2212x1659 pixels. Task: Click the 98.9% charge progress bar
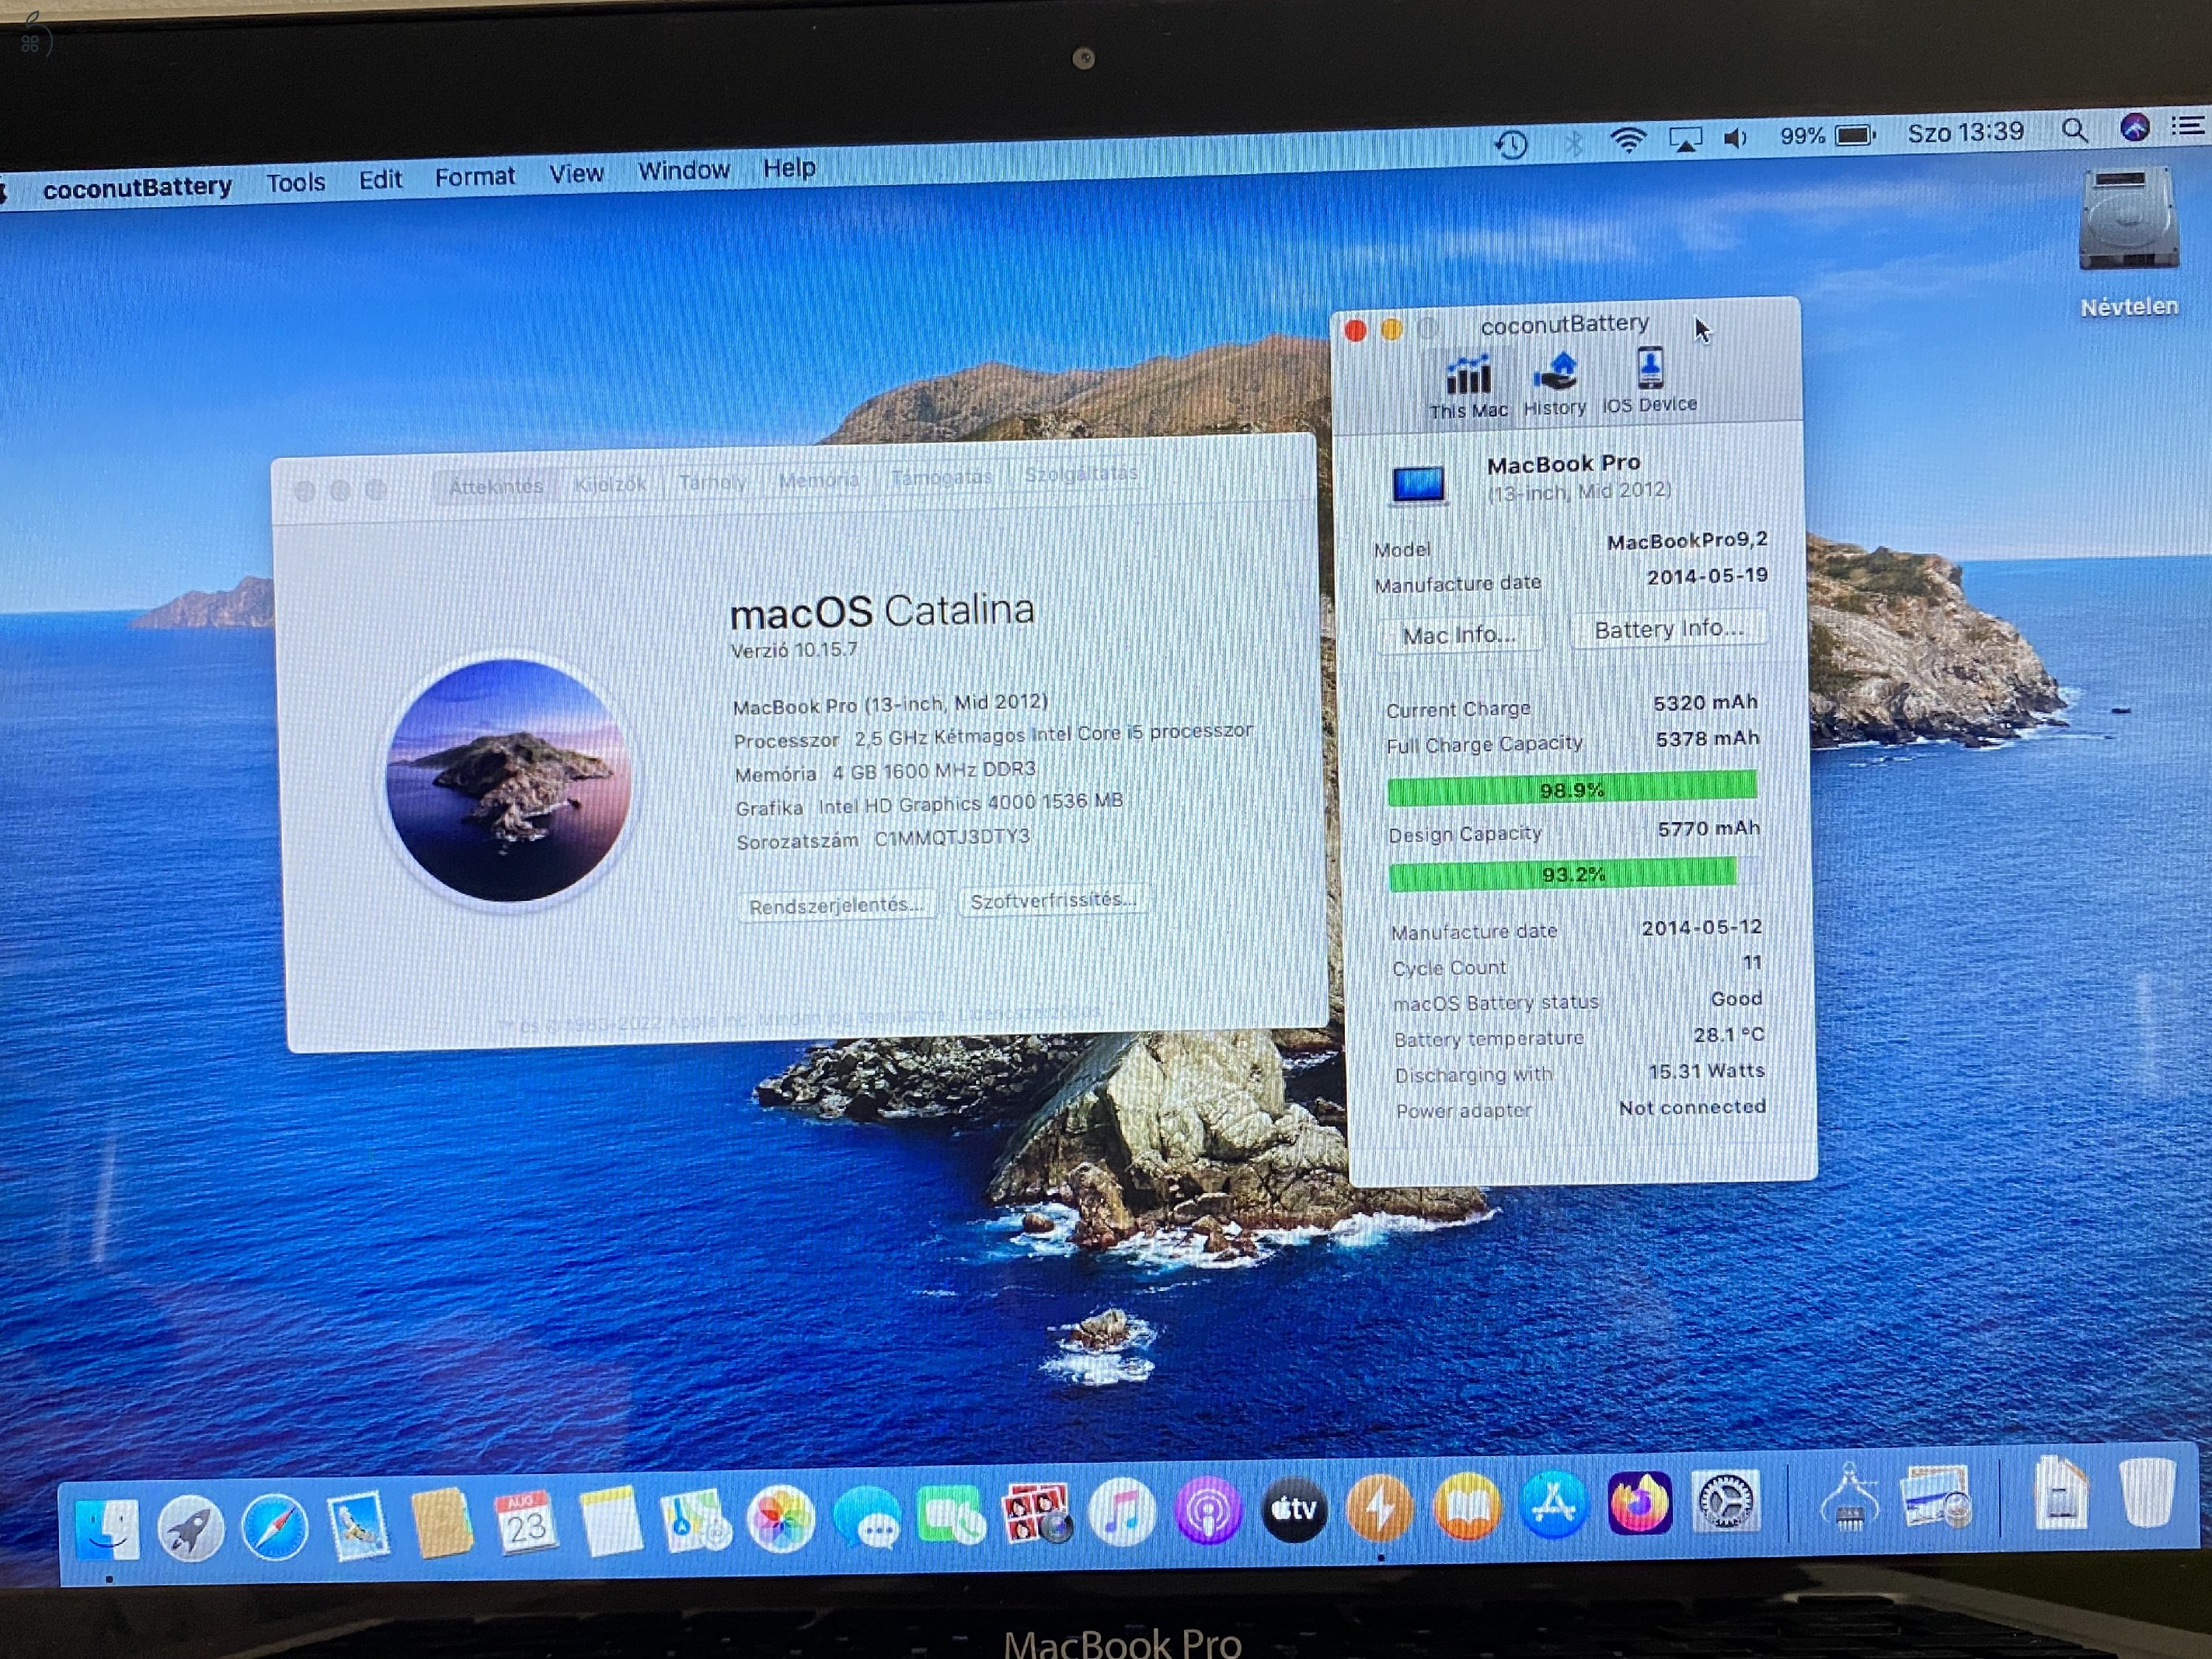click(1572, 789)
